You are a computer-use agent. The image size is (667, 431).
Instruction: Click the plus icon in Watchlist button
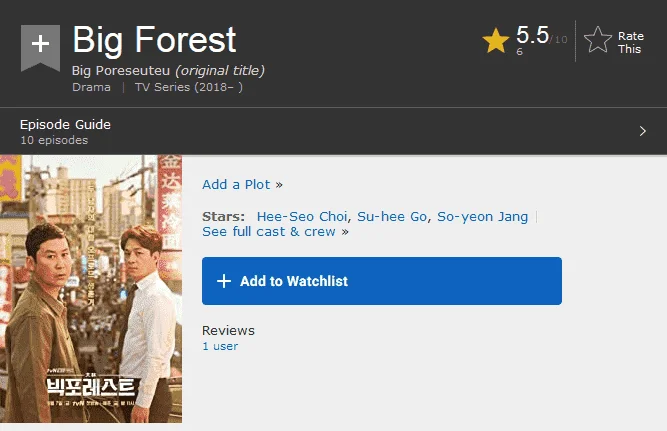tap(224, 281)
